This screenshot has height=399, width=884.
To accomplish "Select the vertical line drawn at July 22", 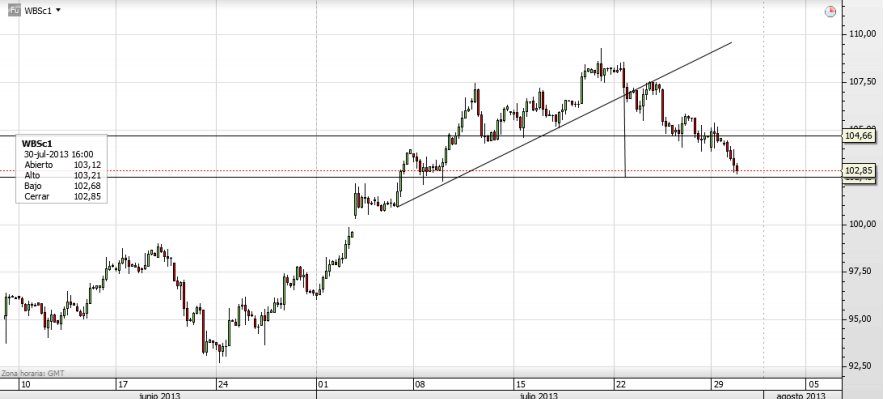I will coord(625,135).
